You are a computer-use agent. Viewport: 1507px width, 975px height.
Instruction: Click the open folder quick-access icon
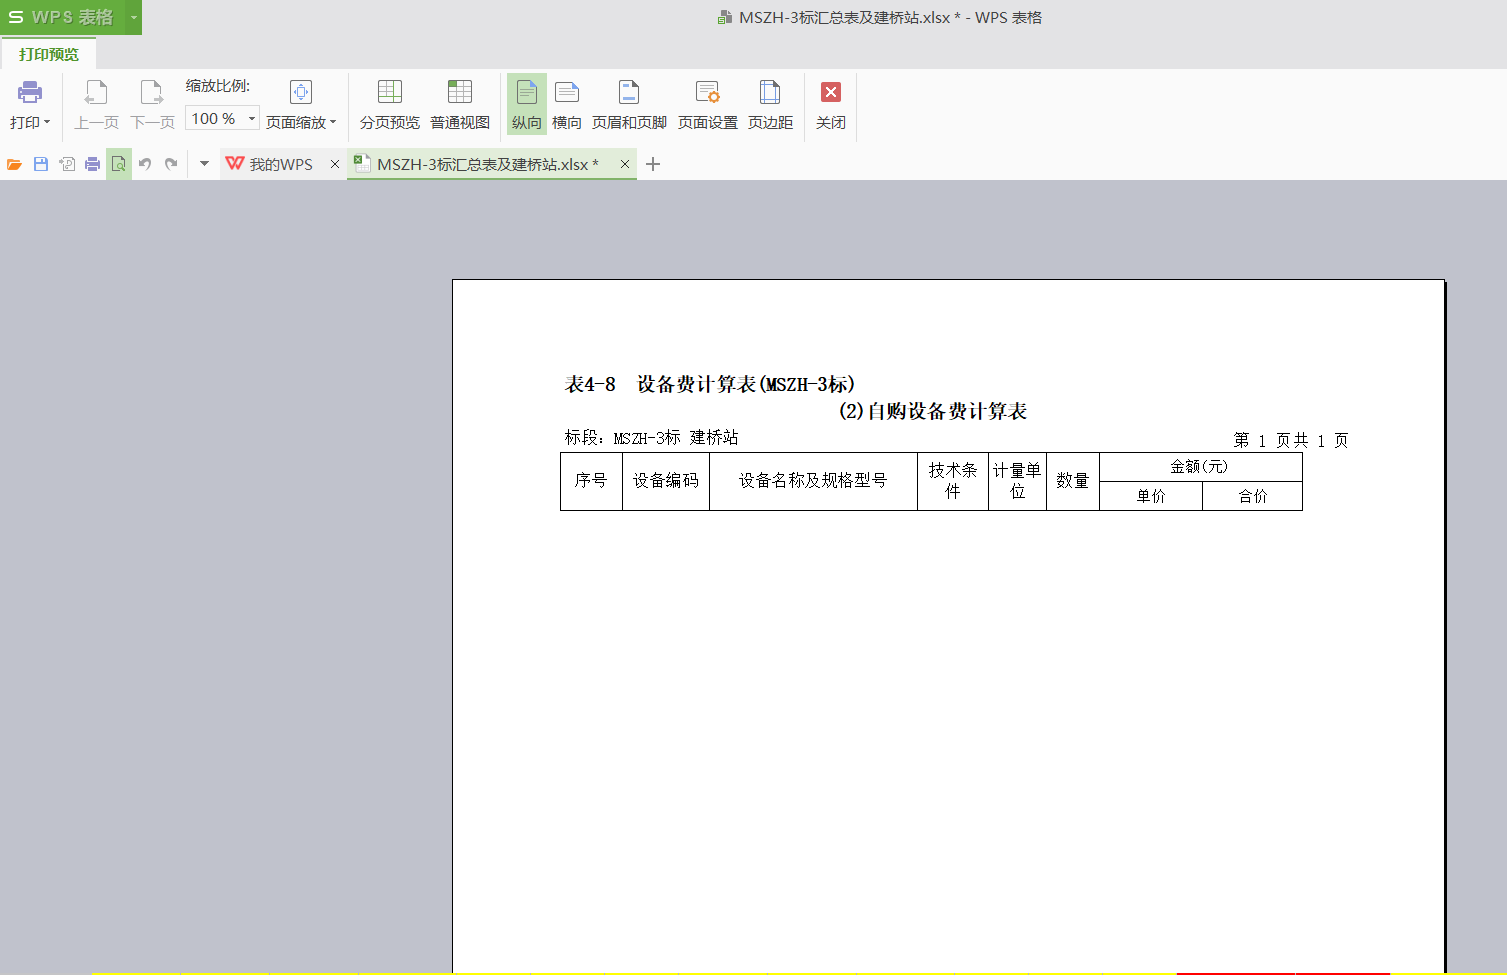[x=14, y=164]
